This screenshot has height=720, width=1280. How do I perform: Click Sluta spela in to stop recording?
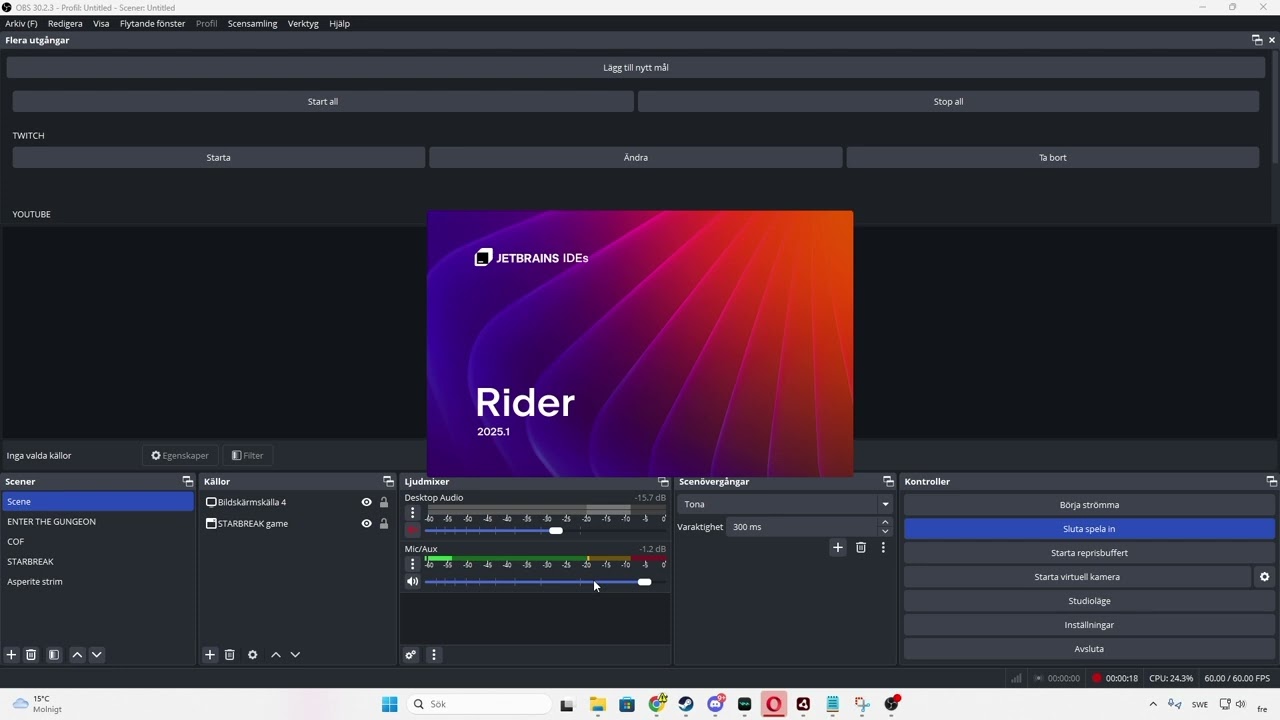1089,529
